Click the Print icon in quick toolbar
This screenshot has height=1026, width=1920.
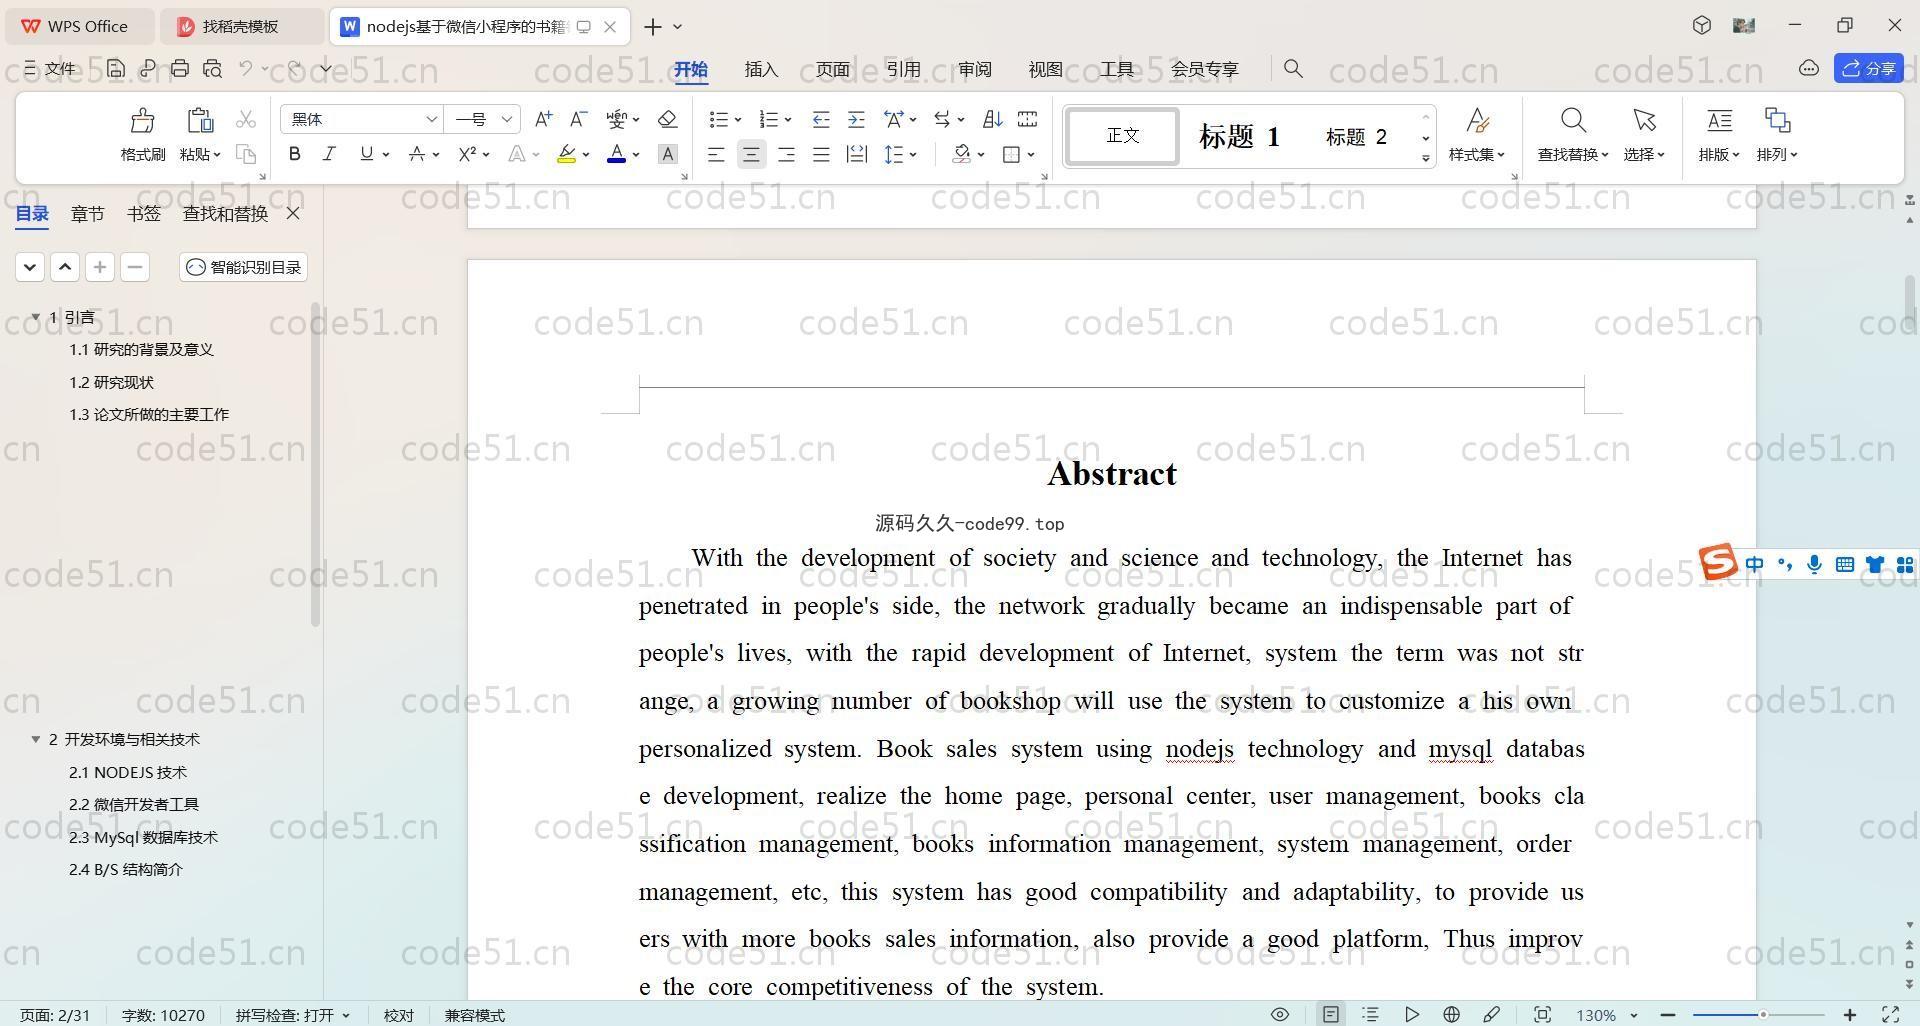180,68
